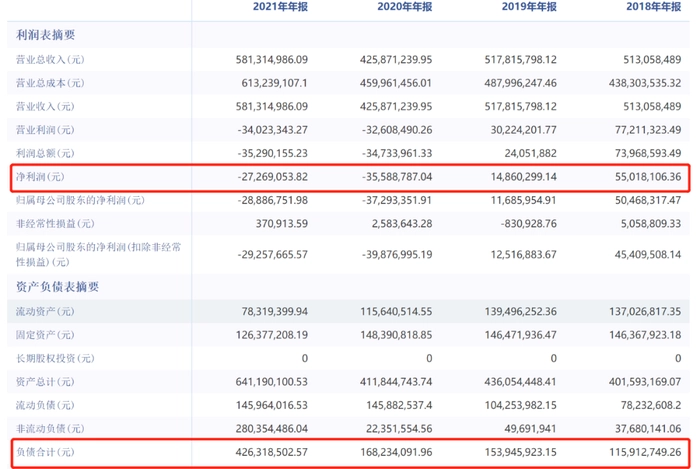Image resolution: width=700 pixels, height=469 pixels.
Task: Click the 利润表摘要 section heading
Action: point(46,33)
